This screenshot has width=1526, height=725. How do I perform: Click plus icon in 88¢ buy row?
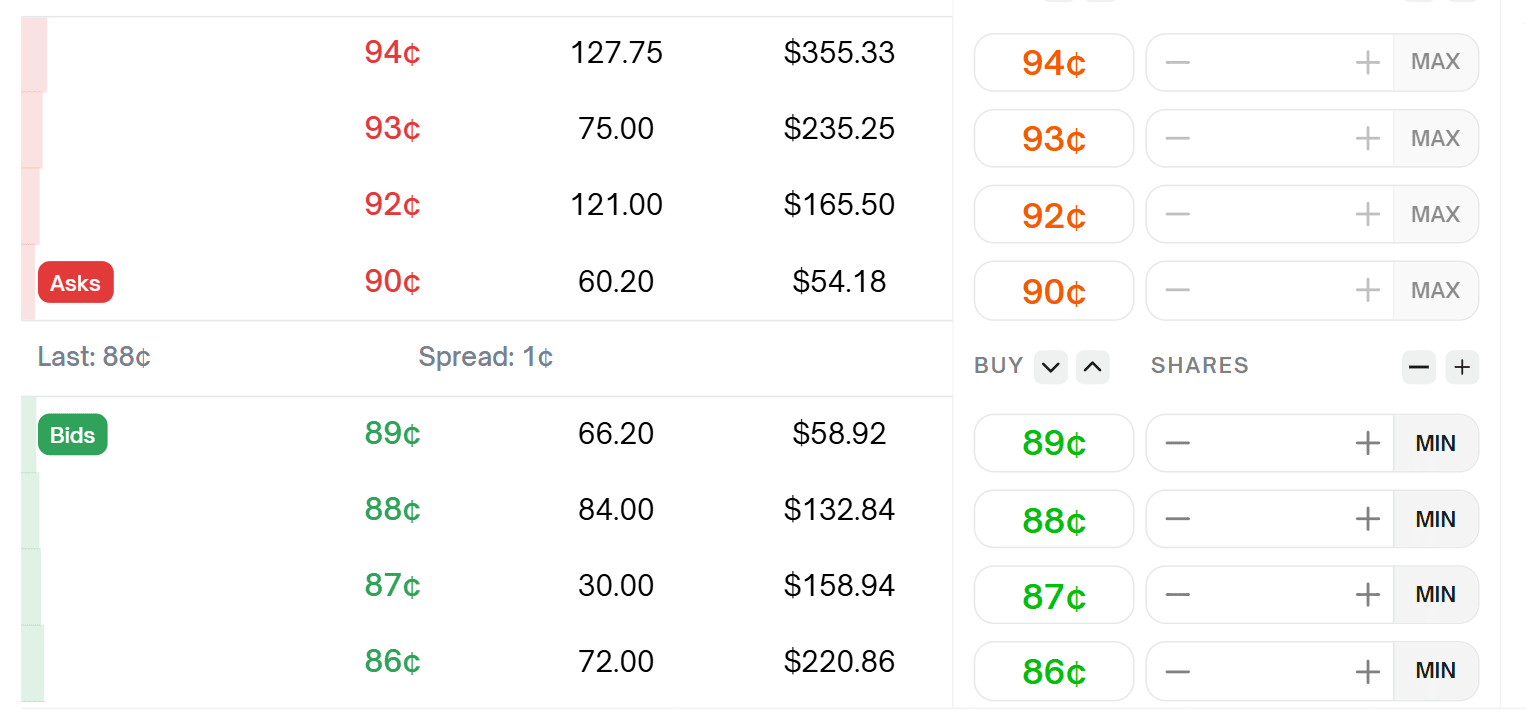click(x=1367, y=519)
